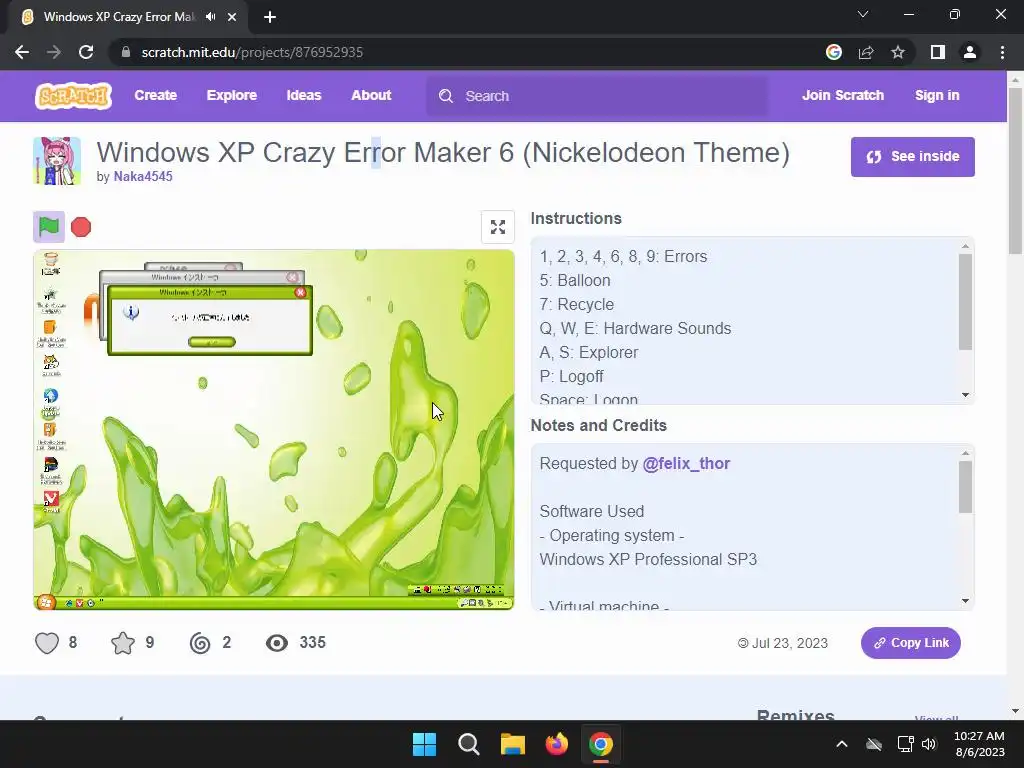1024x768 pixels.
Task: Open Join Scratch link
Action: click(842, 95)
